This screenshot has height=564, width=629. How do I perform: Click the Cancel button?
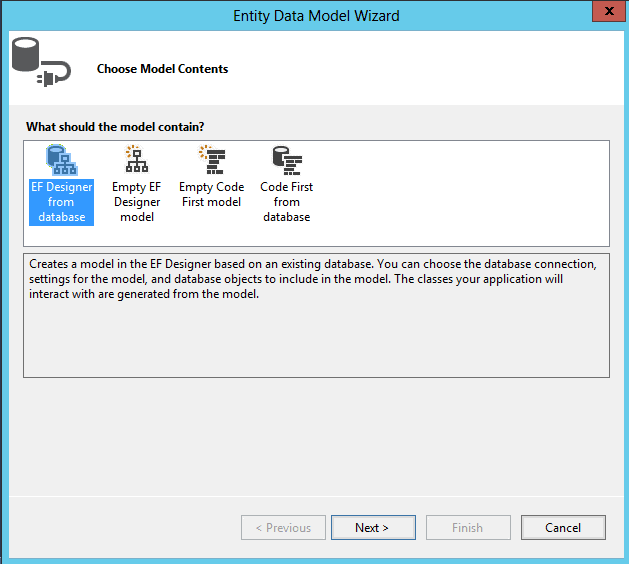pos(563,527)
